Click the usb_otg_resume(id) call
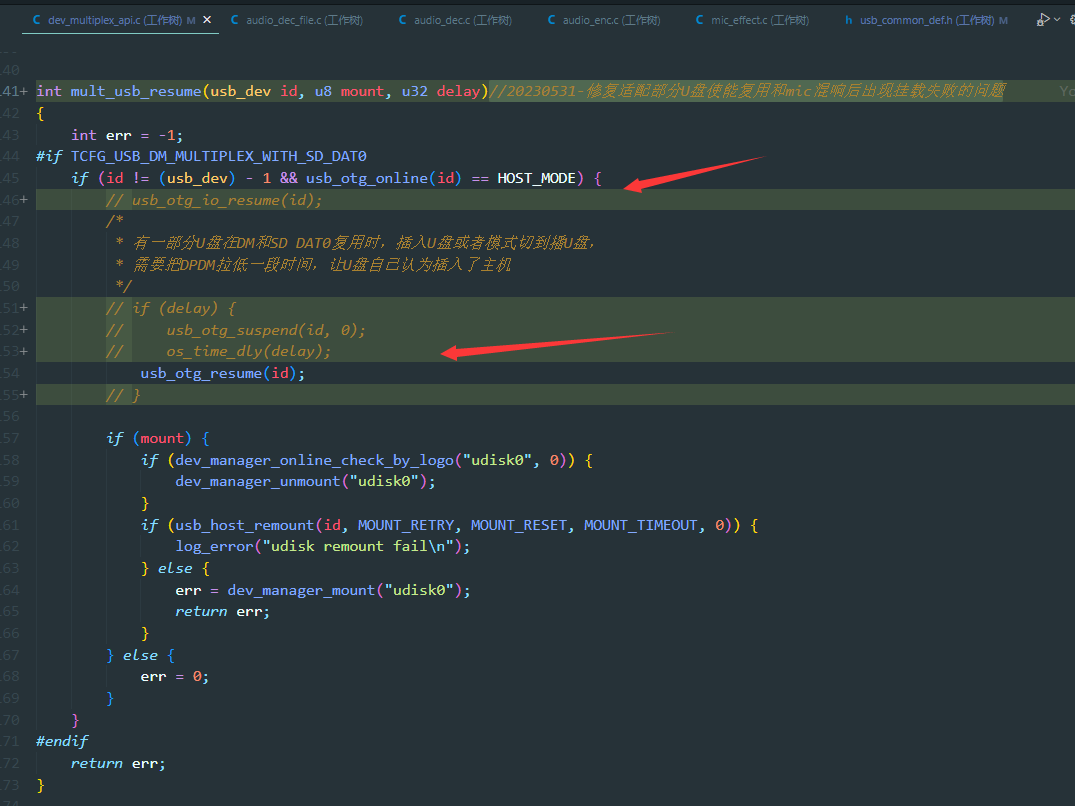Screen dimensions: 1075x806 (x=223, y=374)
